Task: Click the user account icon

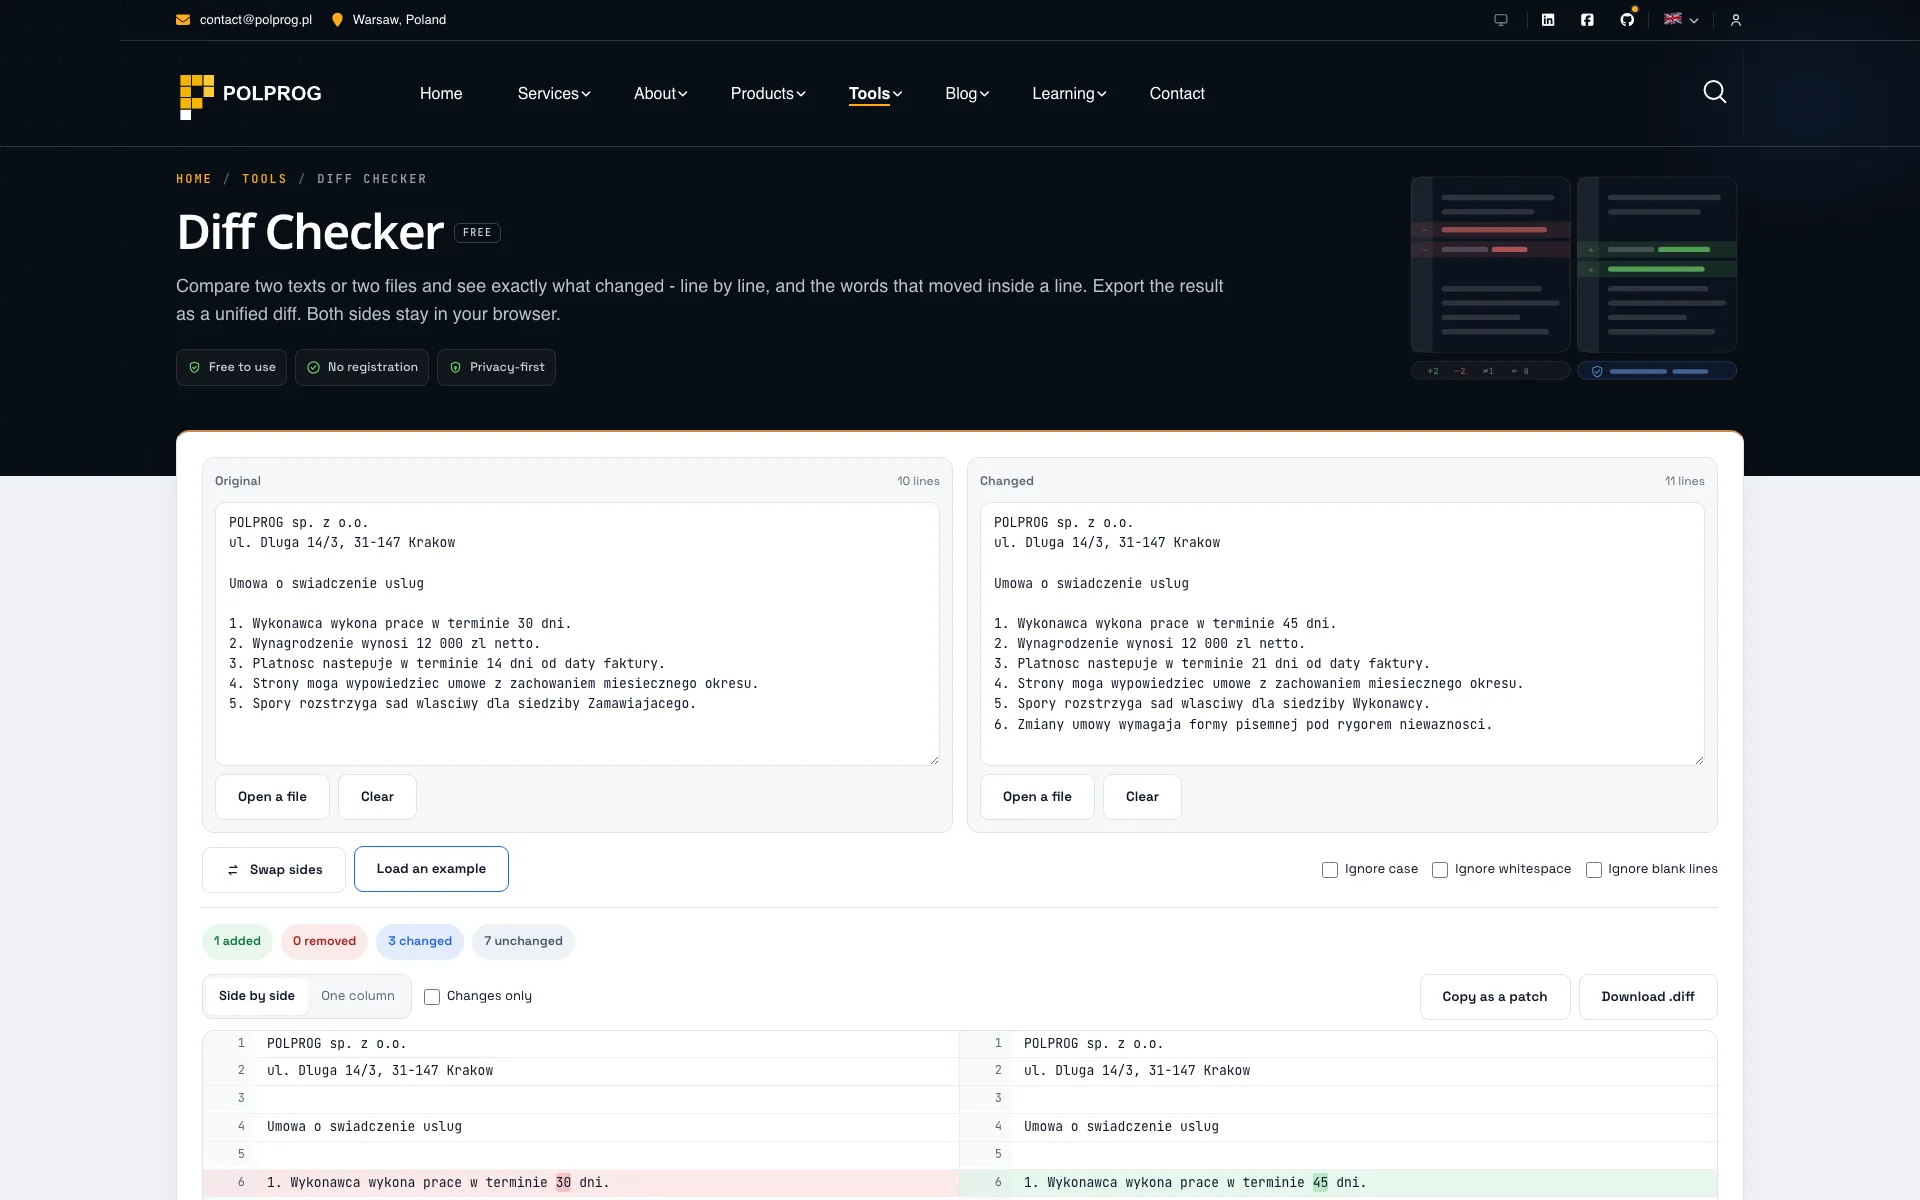Action: coord(1736,20)
